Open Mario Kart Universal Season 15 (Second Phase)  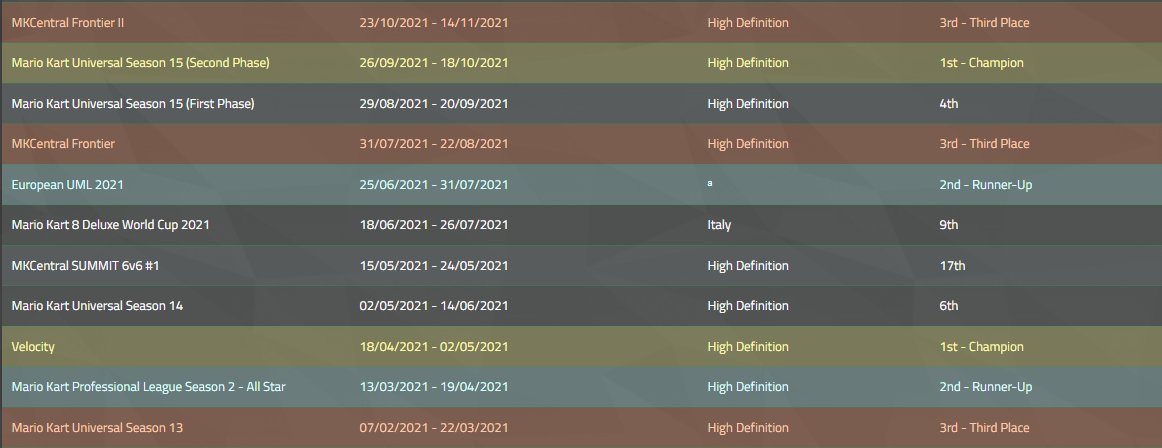(x=141, y=63)
